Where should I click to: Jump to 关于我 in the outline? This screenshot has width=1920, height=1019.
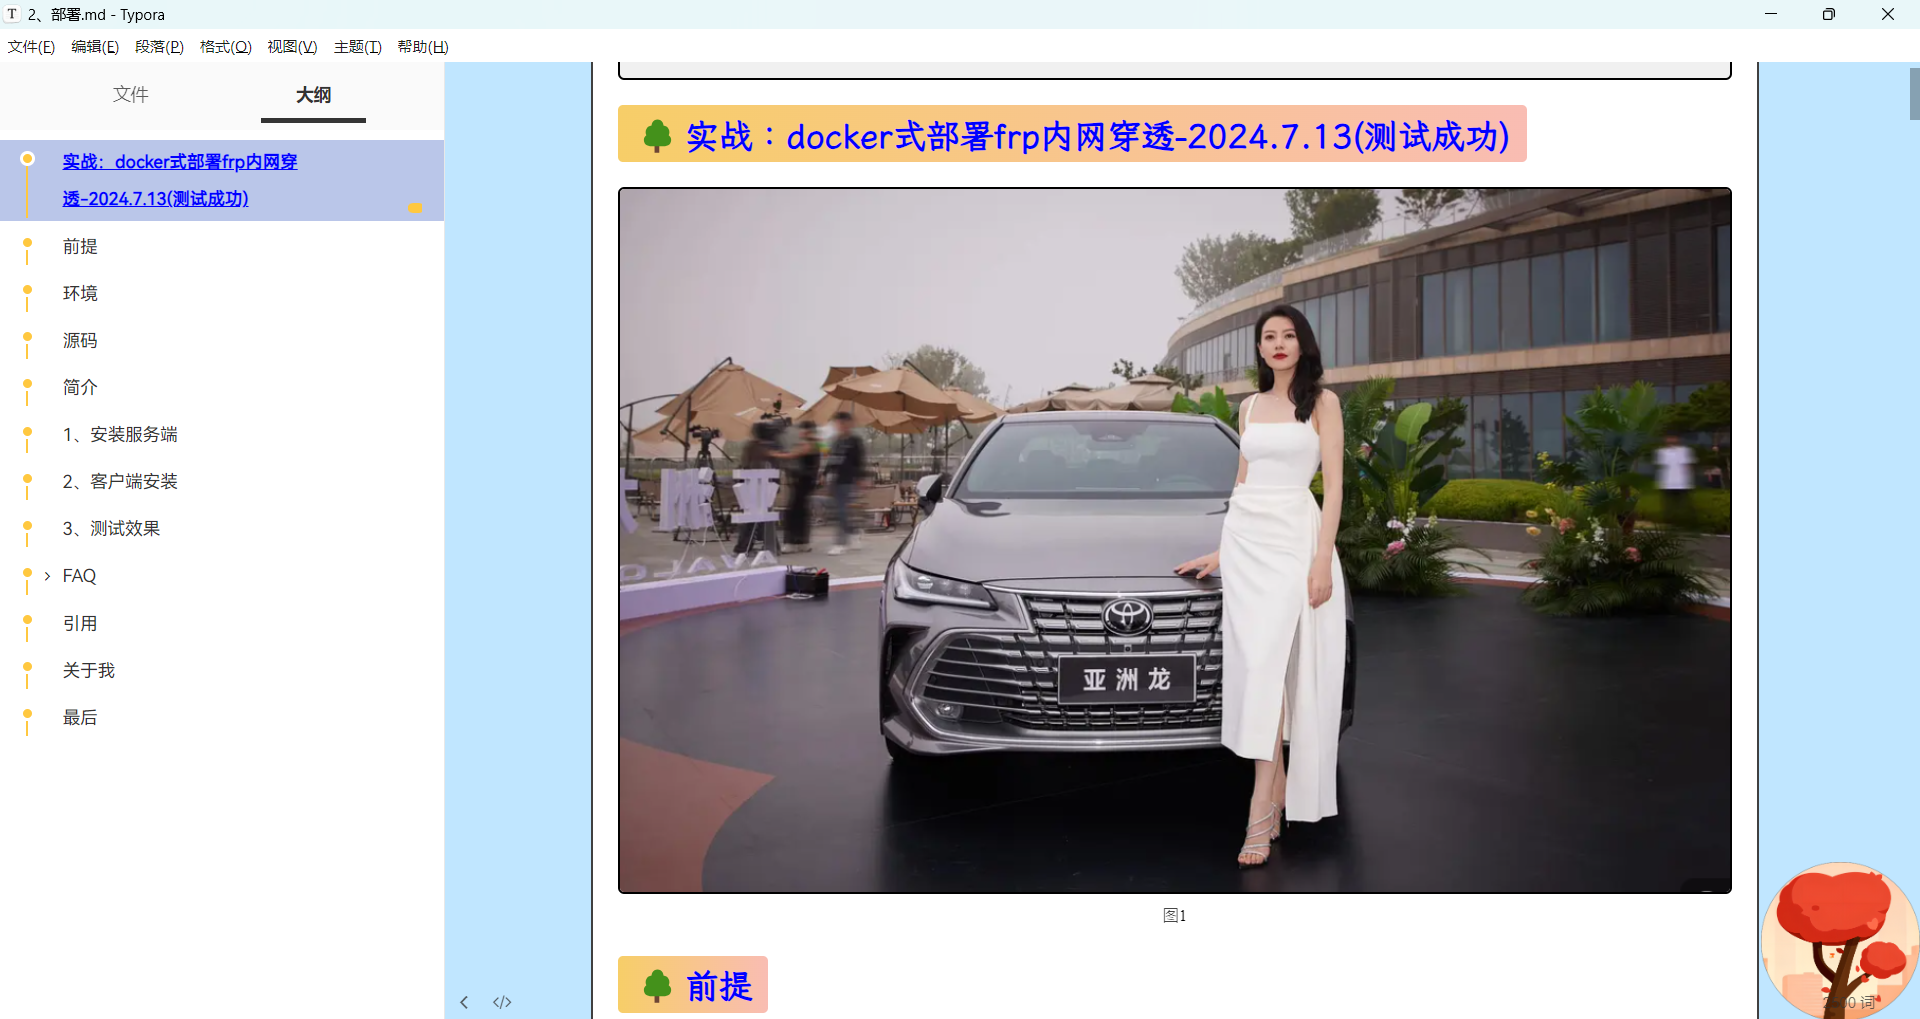tap(89, 670)
